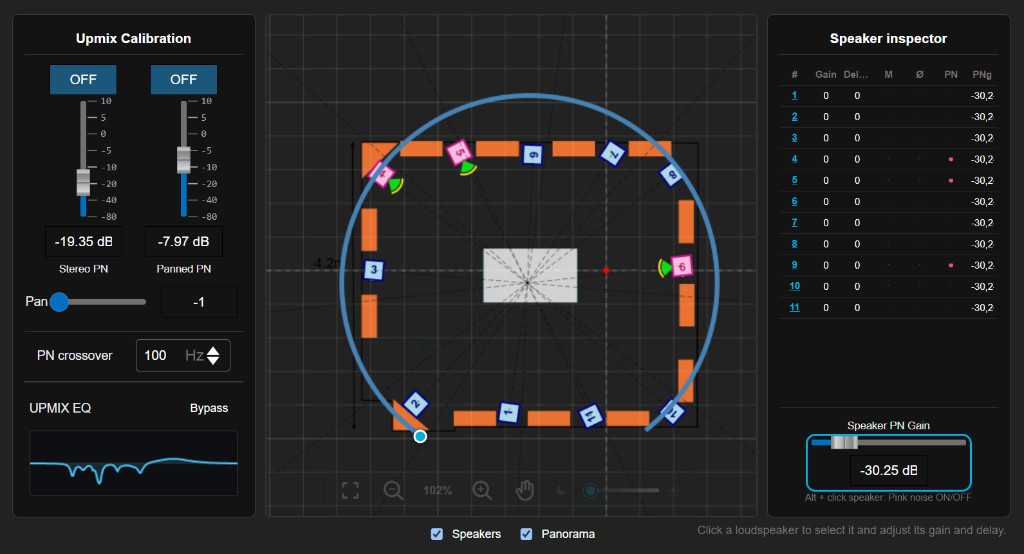Select the pink speaker beside the red dot
Screen dimensions: 1024x554
[682, 267]
